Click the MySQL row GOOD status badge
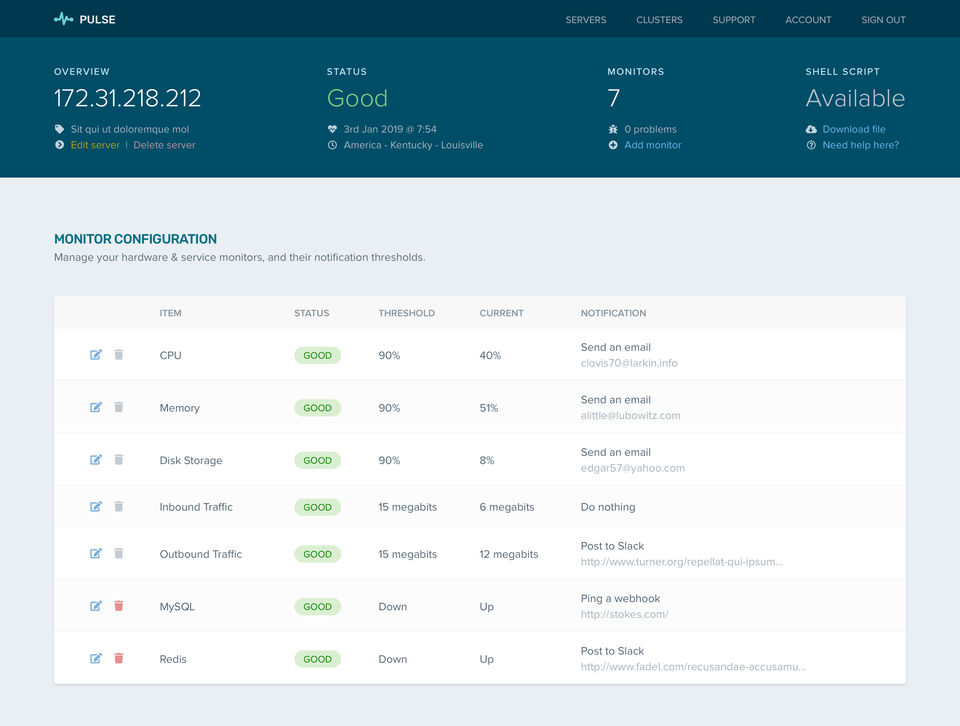 pyautogui.click(x=318, y=607)
